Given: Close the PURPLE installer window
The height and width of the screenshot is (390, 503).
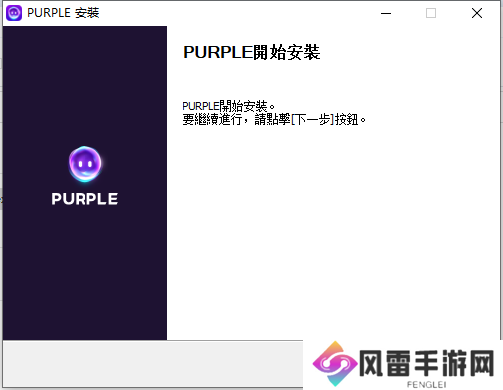Looking at the screenshot, I should point(477,13).
